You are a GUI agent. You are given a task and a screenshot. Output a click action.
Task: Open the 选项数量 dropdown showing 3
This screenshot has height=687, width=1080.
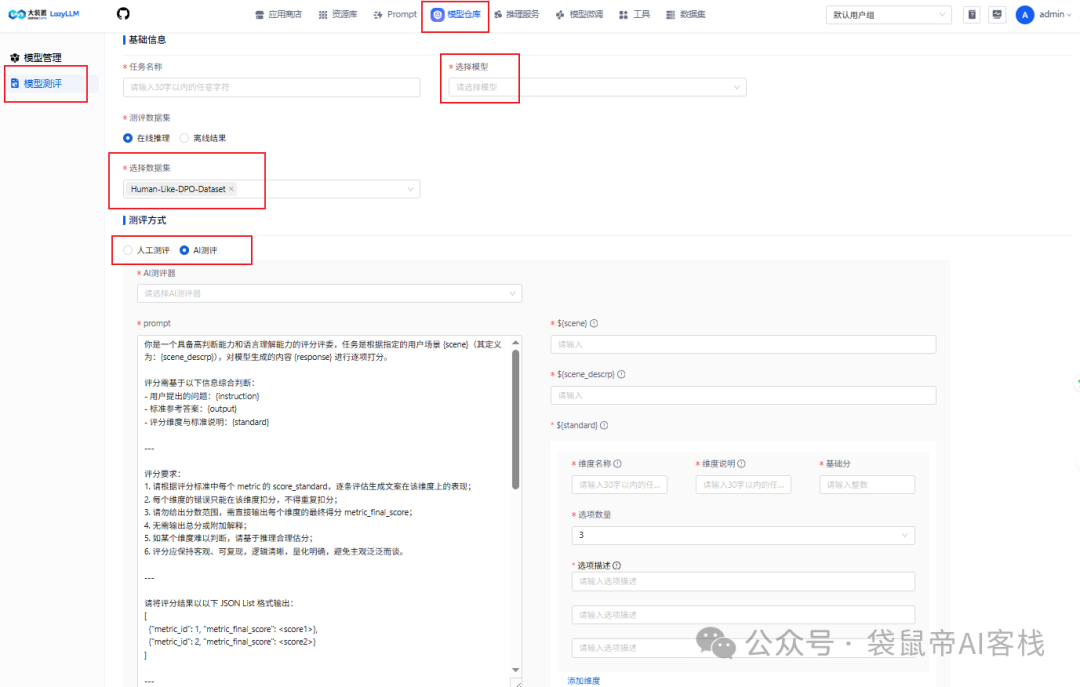(x=743, y=535)
